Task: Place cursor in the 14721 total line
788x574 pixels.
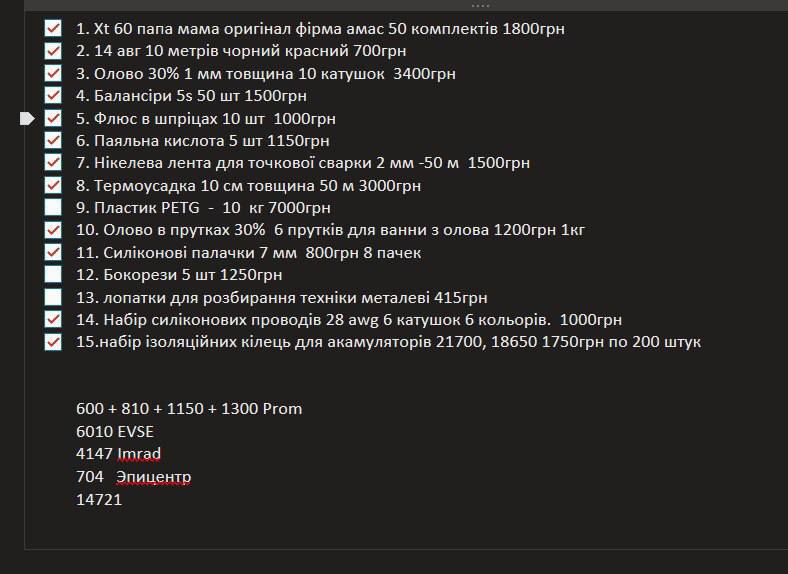Action: [x=99, y=499]
